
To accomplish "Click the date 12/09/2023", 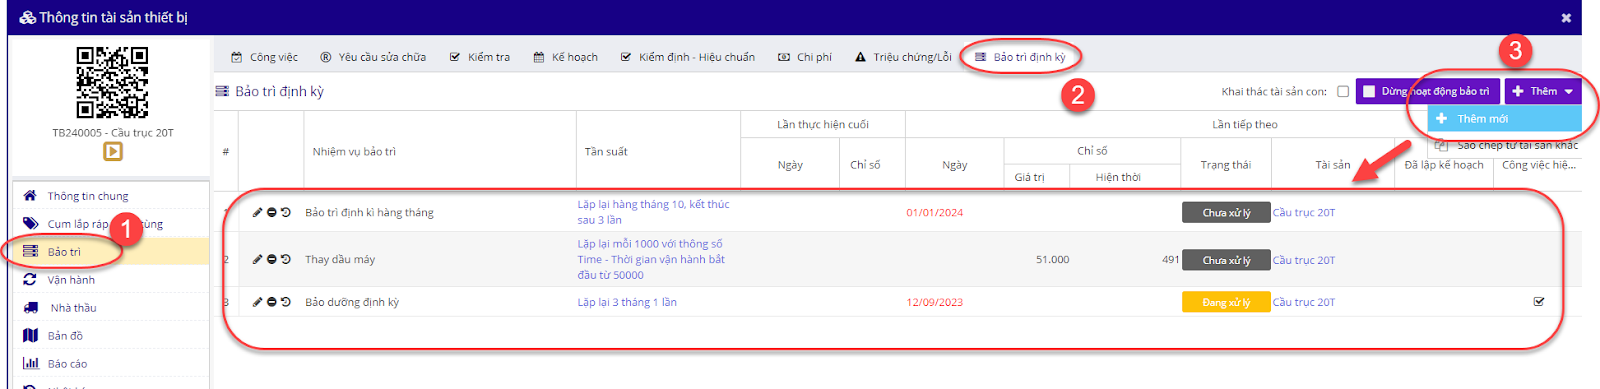I will click(x=935, y=302).
